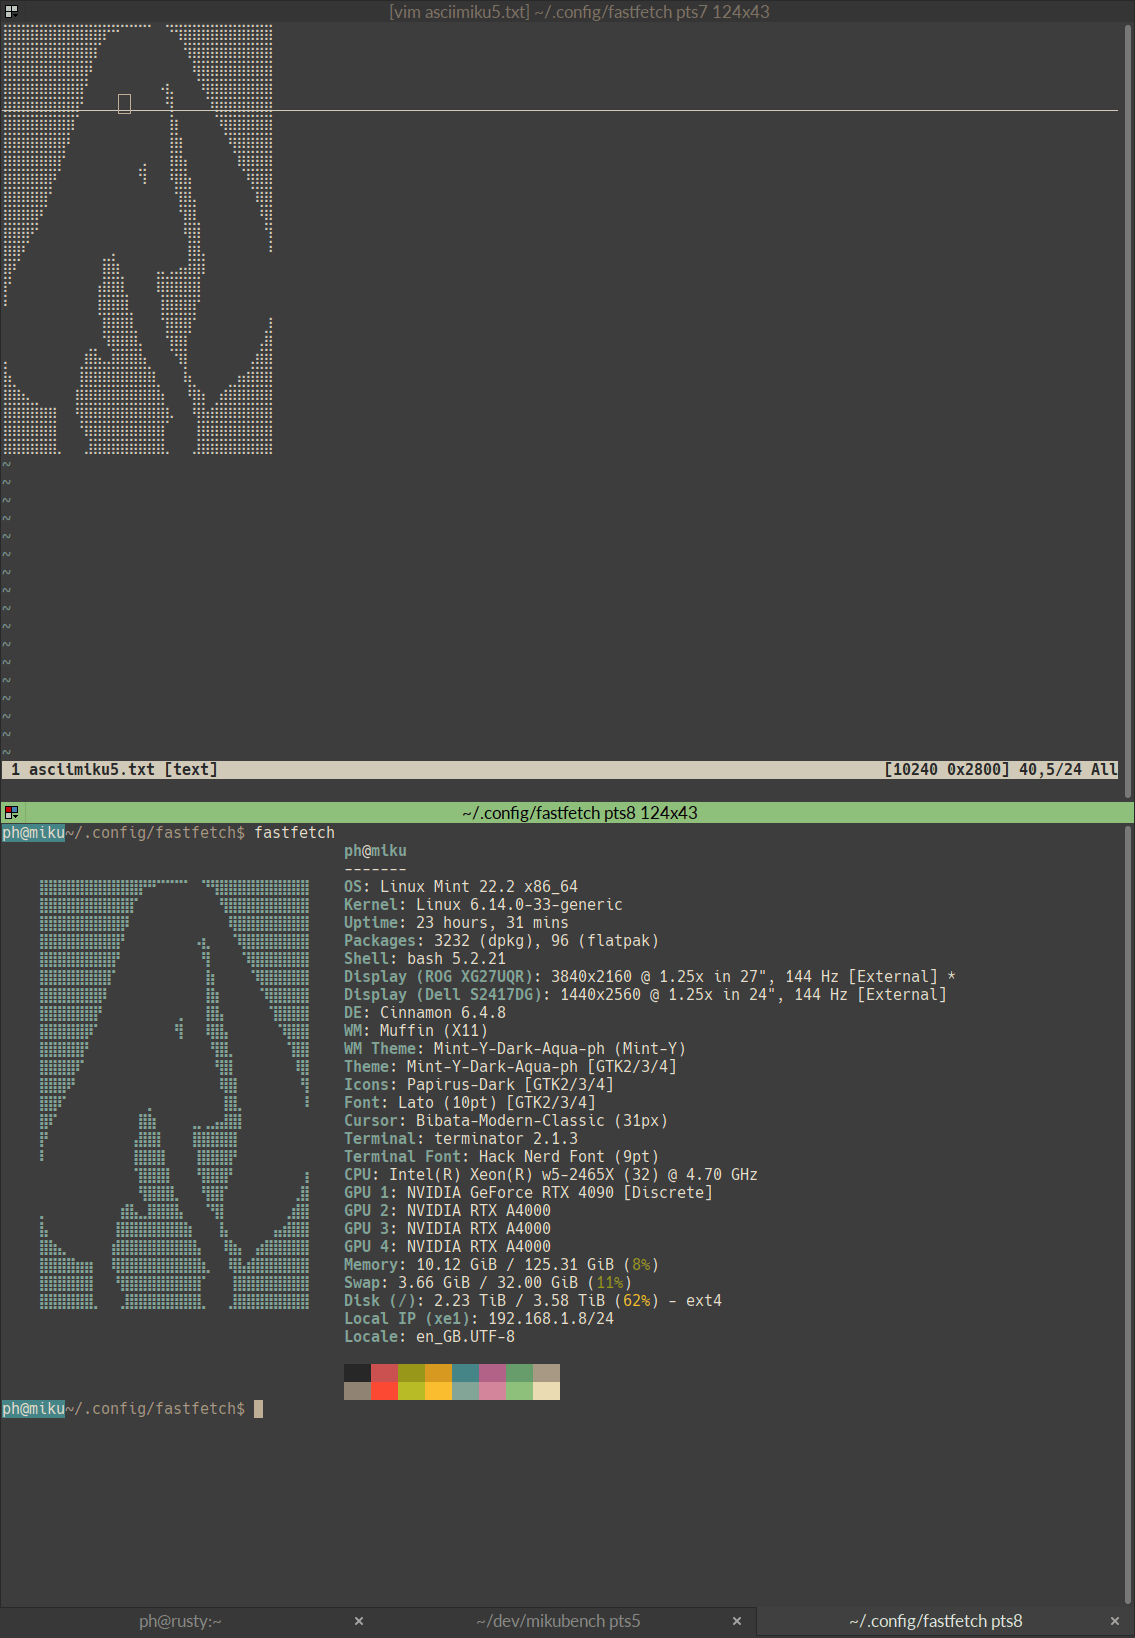
Task: Click the Uptime: 23 hours line
Action: click(456, 923)
